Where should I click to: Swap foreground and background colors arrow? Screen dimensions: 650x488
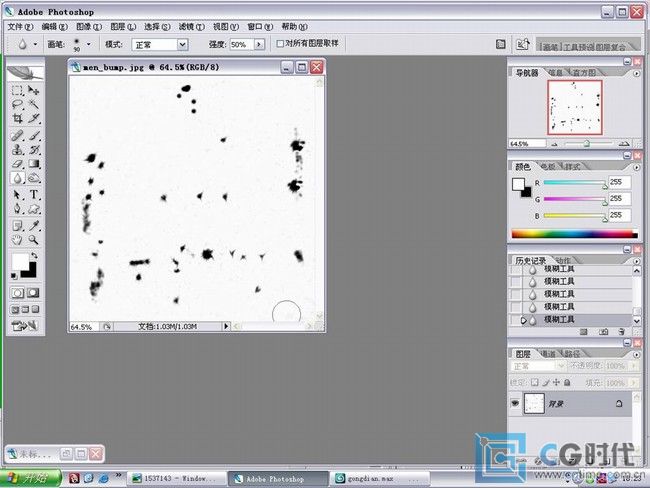(x=34, y=255)
